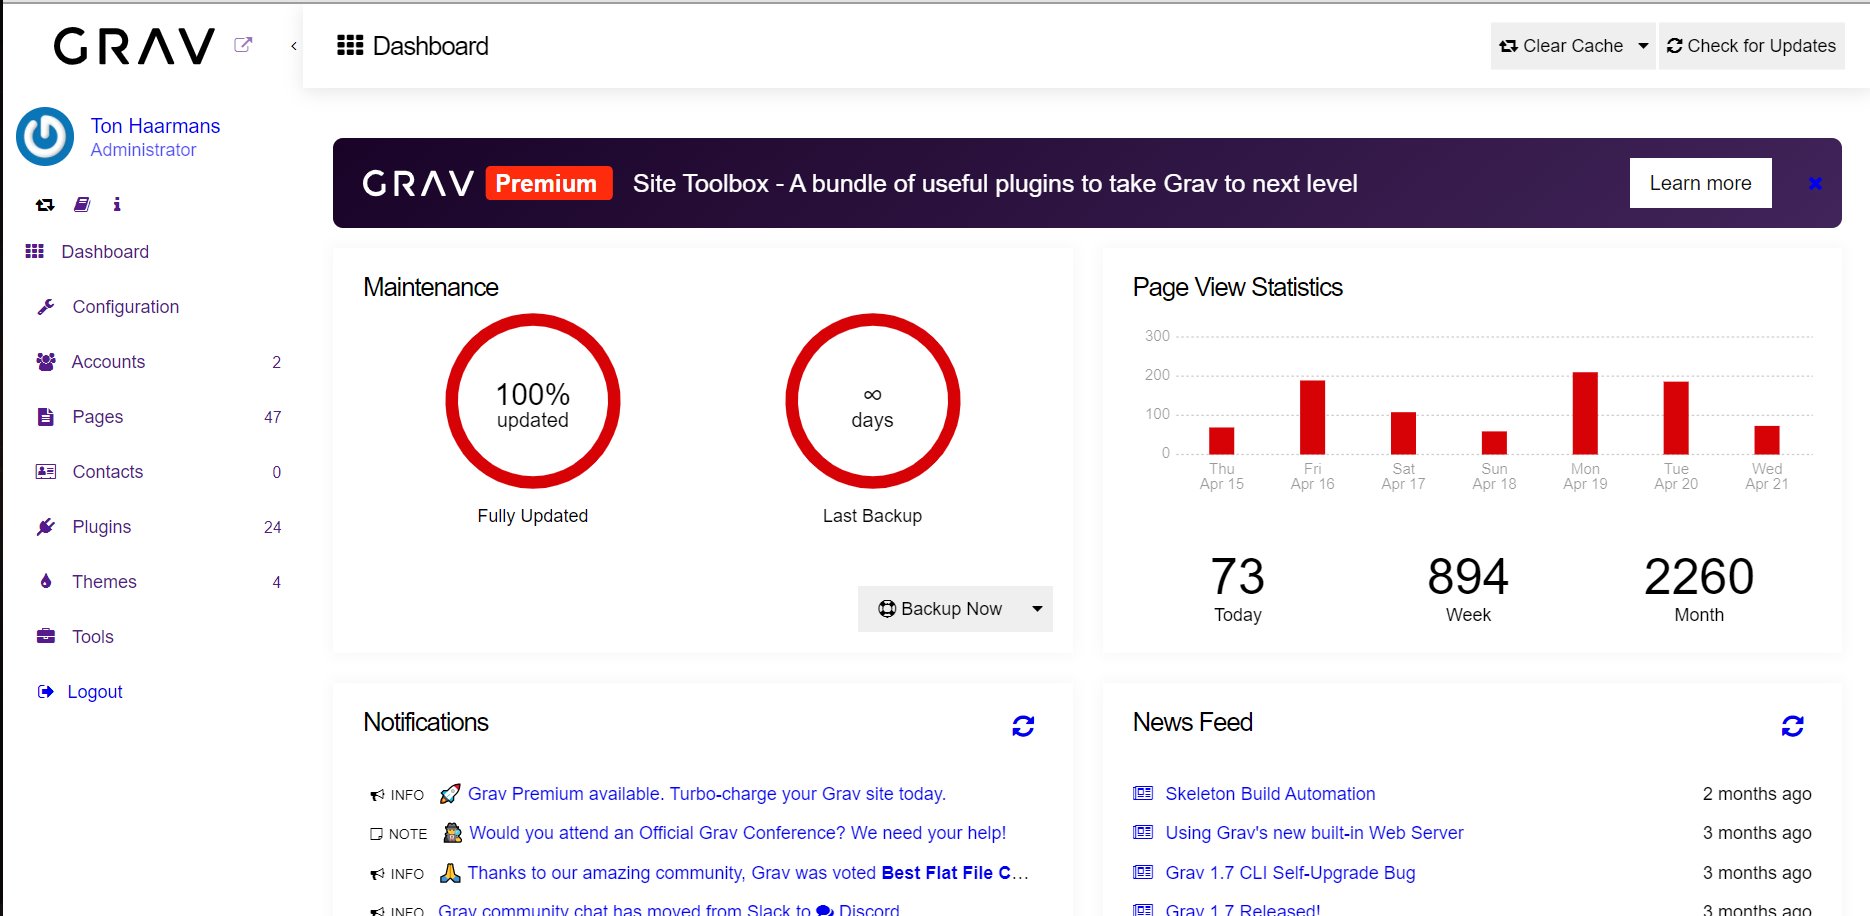Open Tools in the sidebar
The image size is (1870, 916).
click(93, 637)
